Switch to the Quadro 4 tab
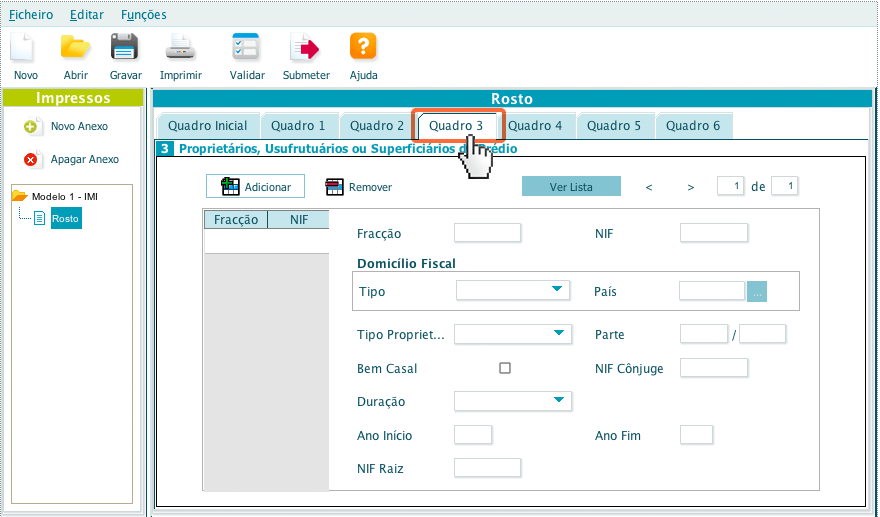This screenshot has width=880, height=517. 534,126
